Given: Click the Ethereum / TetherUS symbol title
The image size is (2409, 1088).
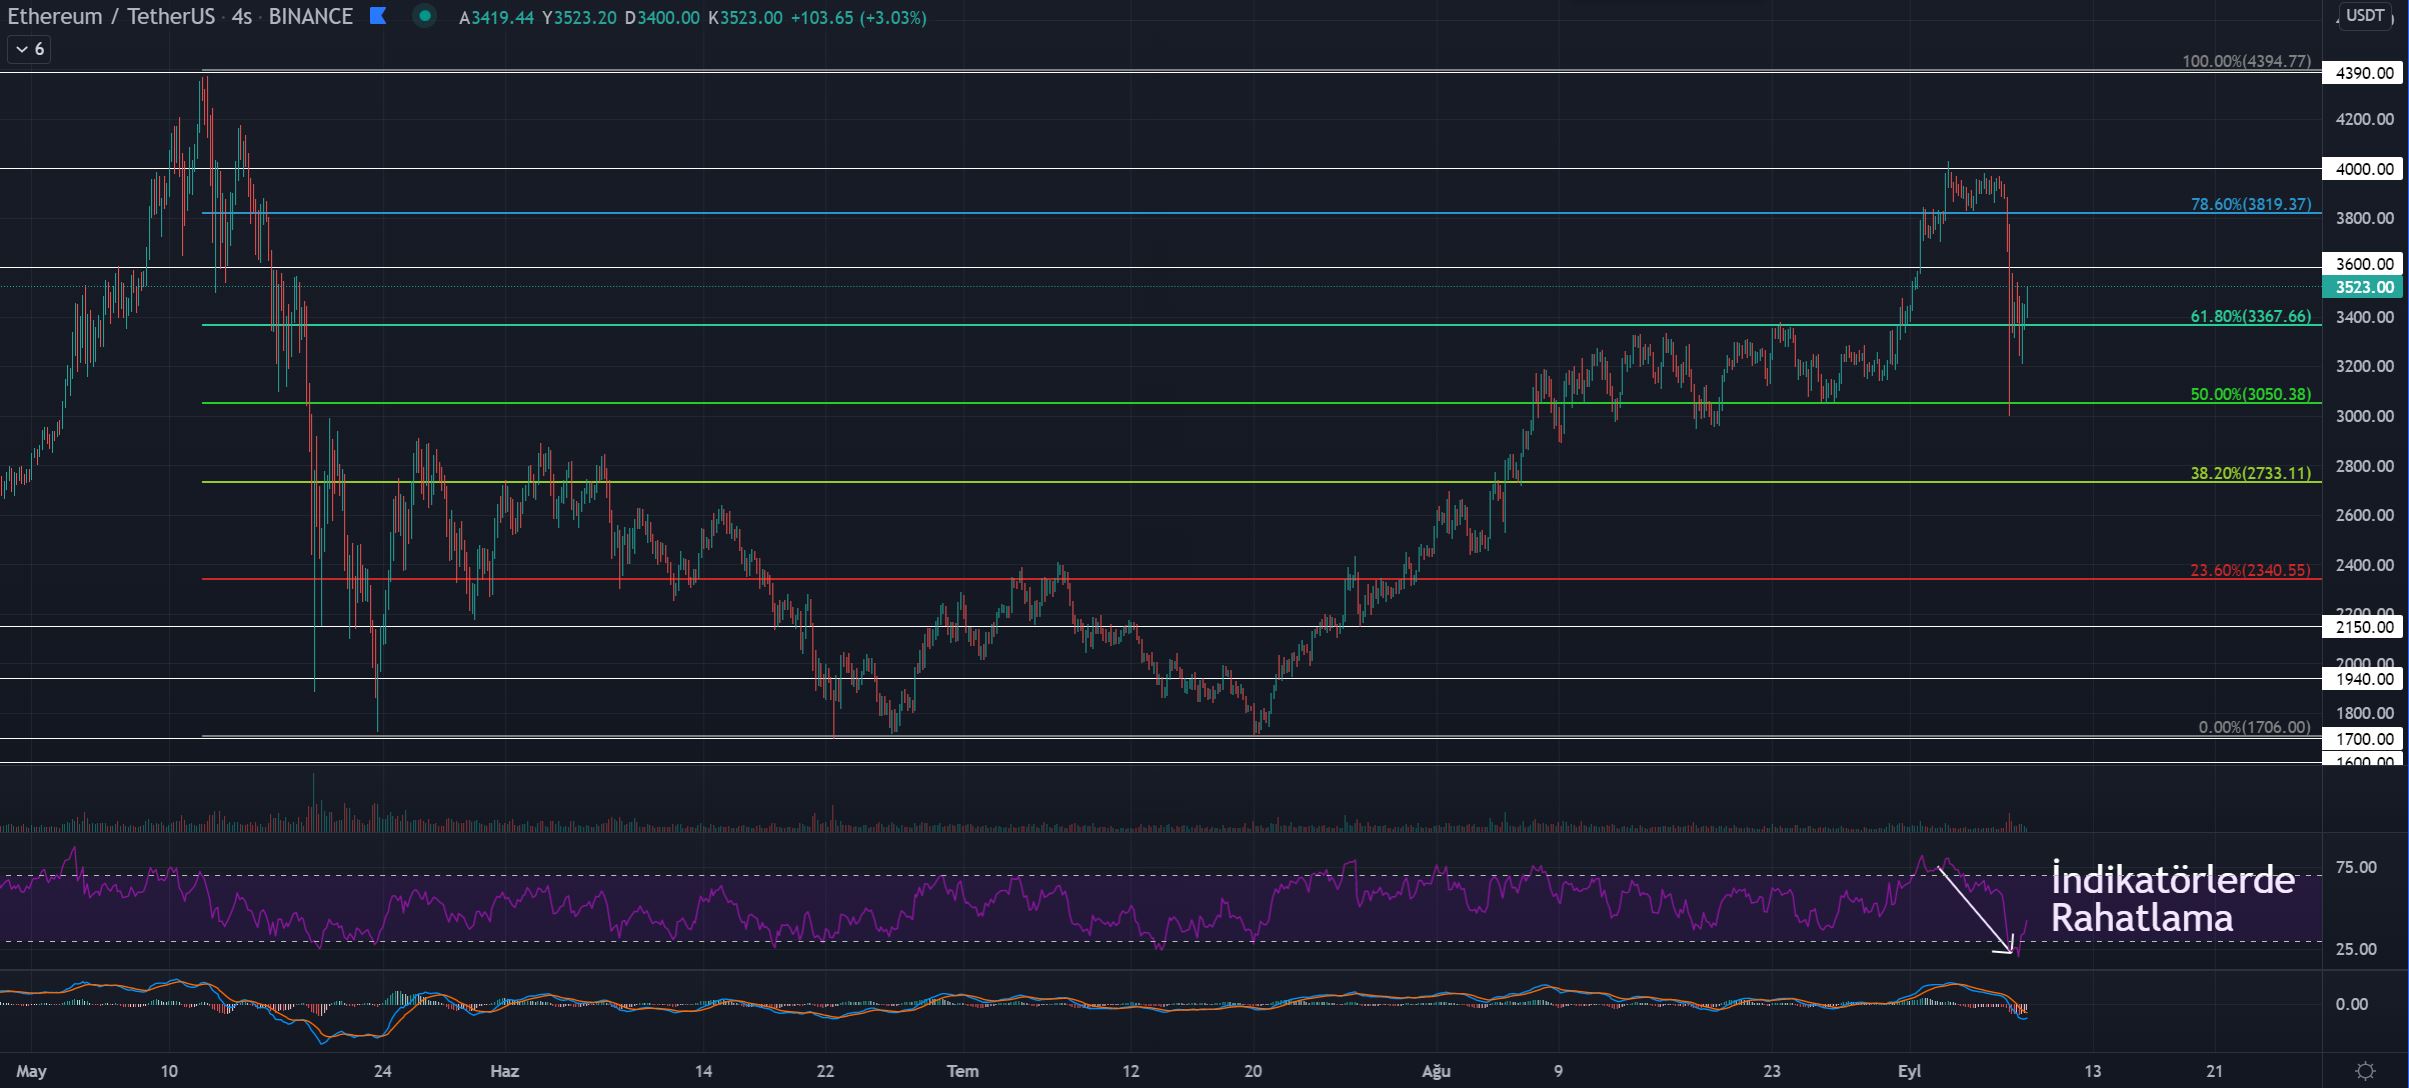Looking at the screenshot, I should [110, 17].
